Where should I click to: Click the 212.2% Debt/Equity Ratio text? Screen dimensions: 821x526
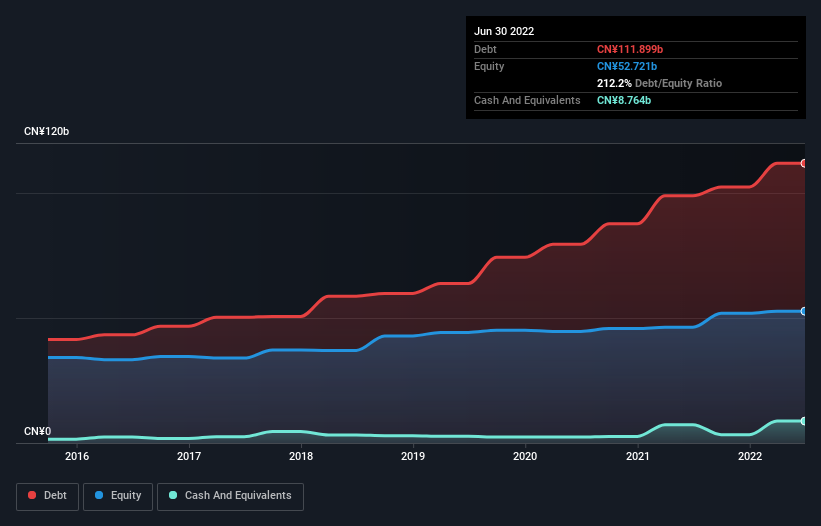659,83
